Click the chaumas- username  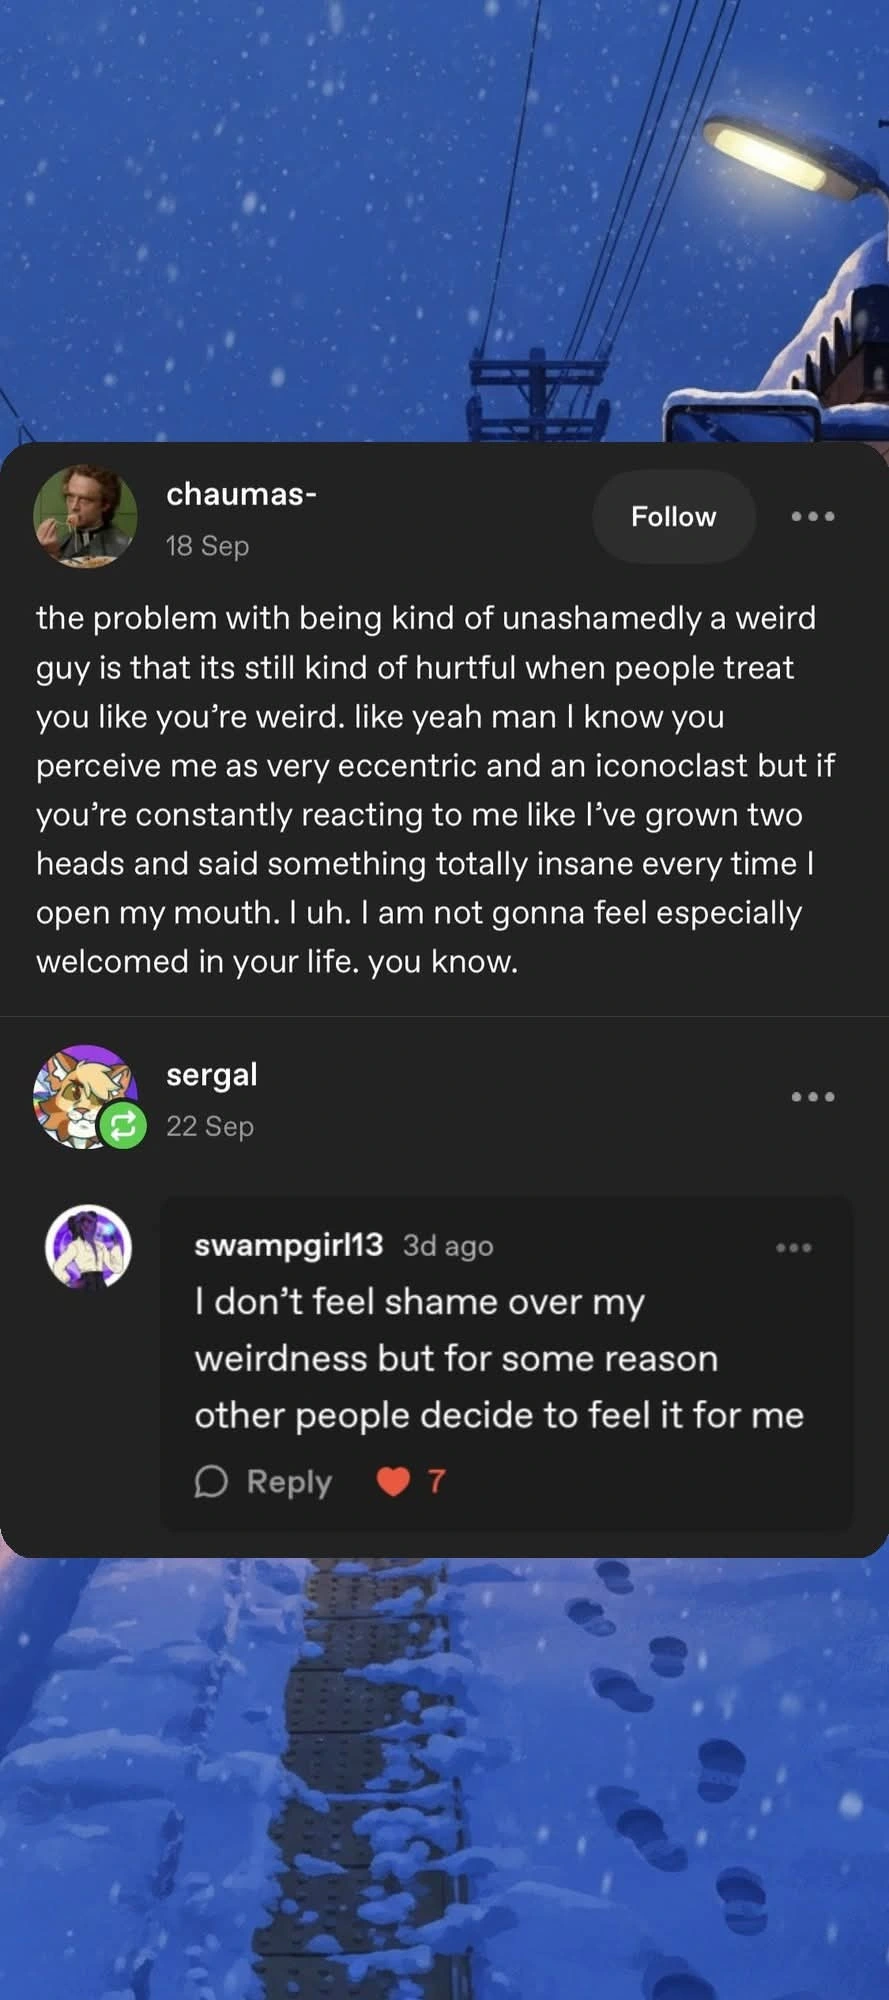pos(241,494)
